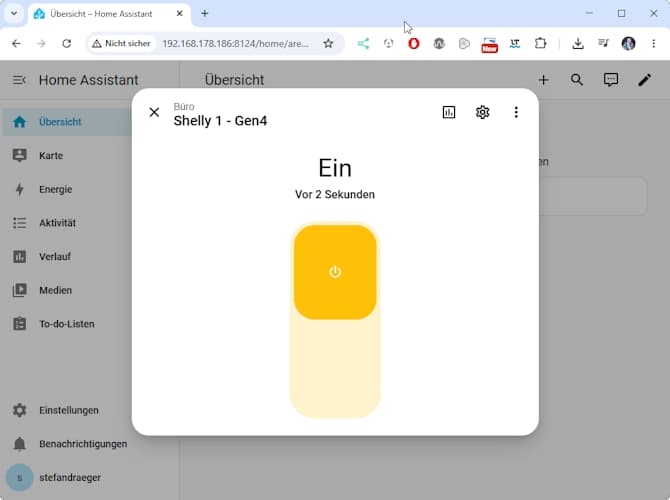Collapse the Home Assistant sidebar menu

pyautogui.click(x=19, y=80)
